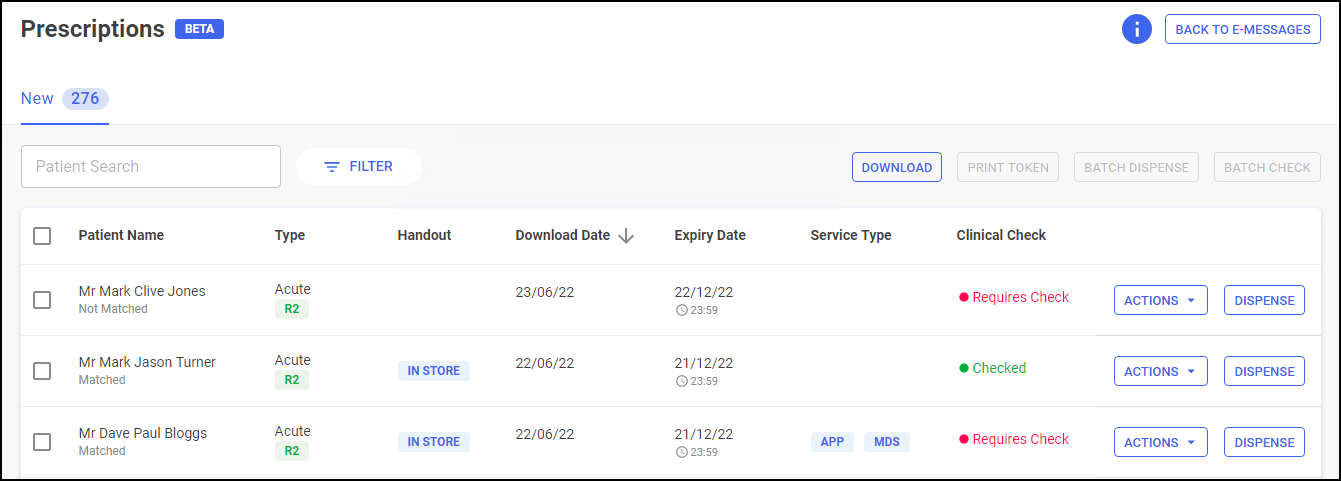Expand Actions dropdown for Mark Clive Jones
The width and height of the screenshot is (1341, 481).
(x=1160, y=300)
